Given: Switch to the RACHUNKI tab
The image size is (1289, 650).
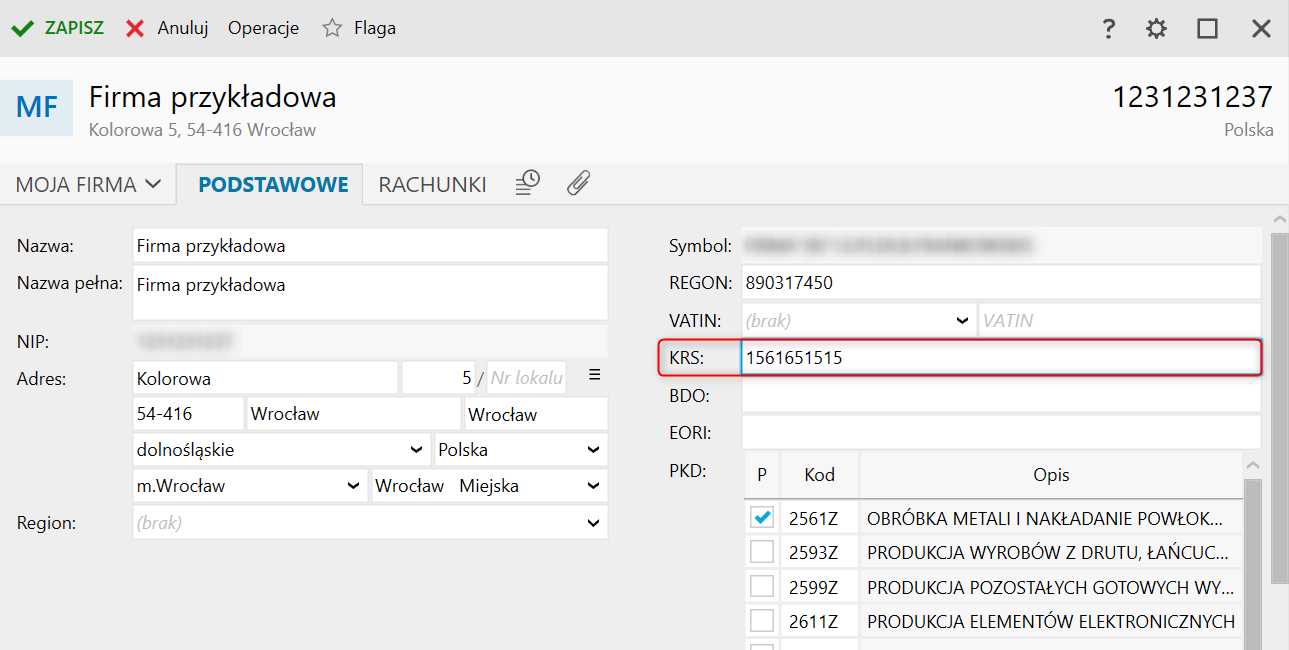Looking at the screenshot, I should (x=432, y=185).
